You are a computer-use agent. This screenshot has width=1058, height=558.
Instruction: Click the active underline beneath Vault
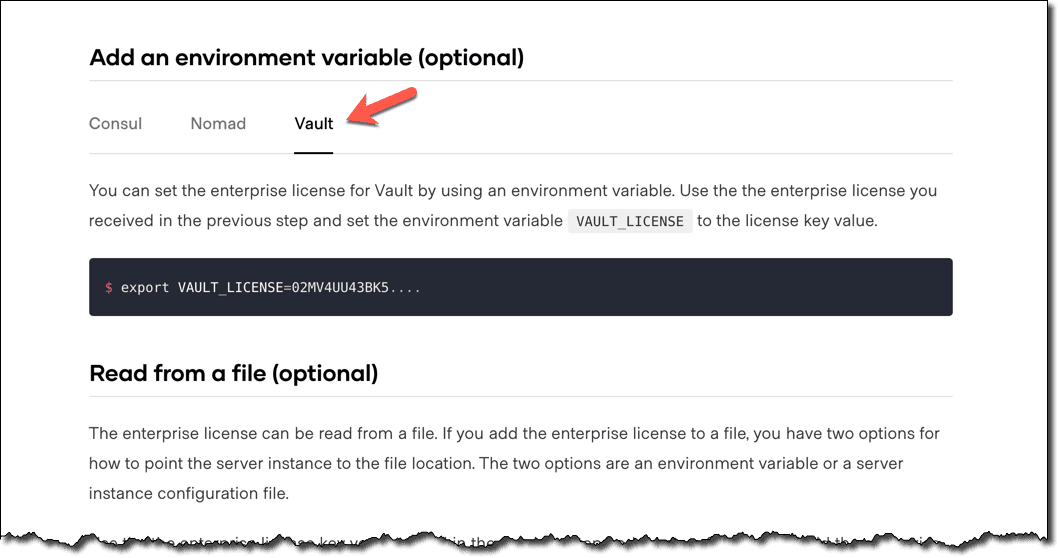coord(313,152)
